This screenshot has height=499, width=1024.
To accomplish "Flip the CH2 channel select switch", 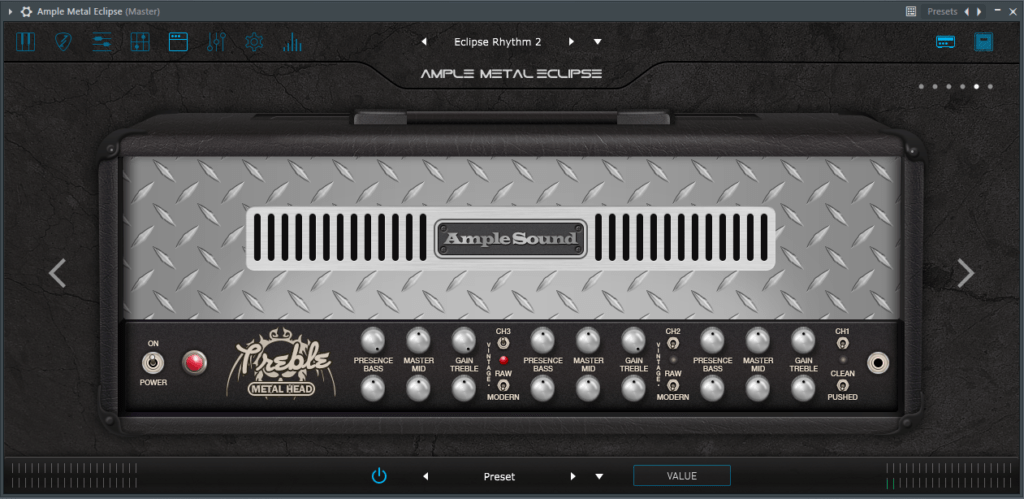I will coord(673,342).
